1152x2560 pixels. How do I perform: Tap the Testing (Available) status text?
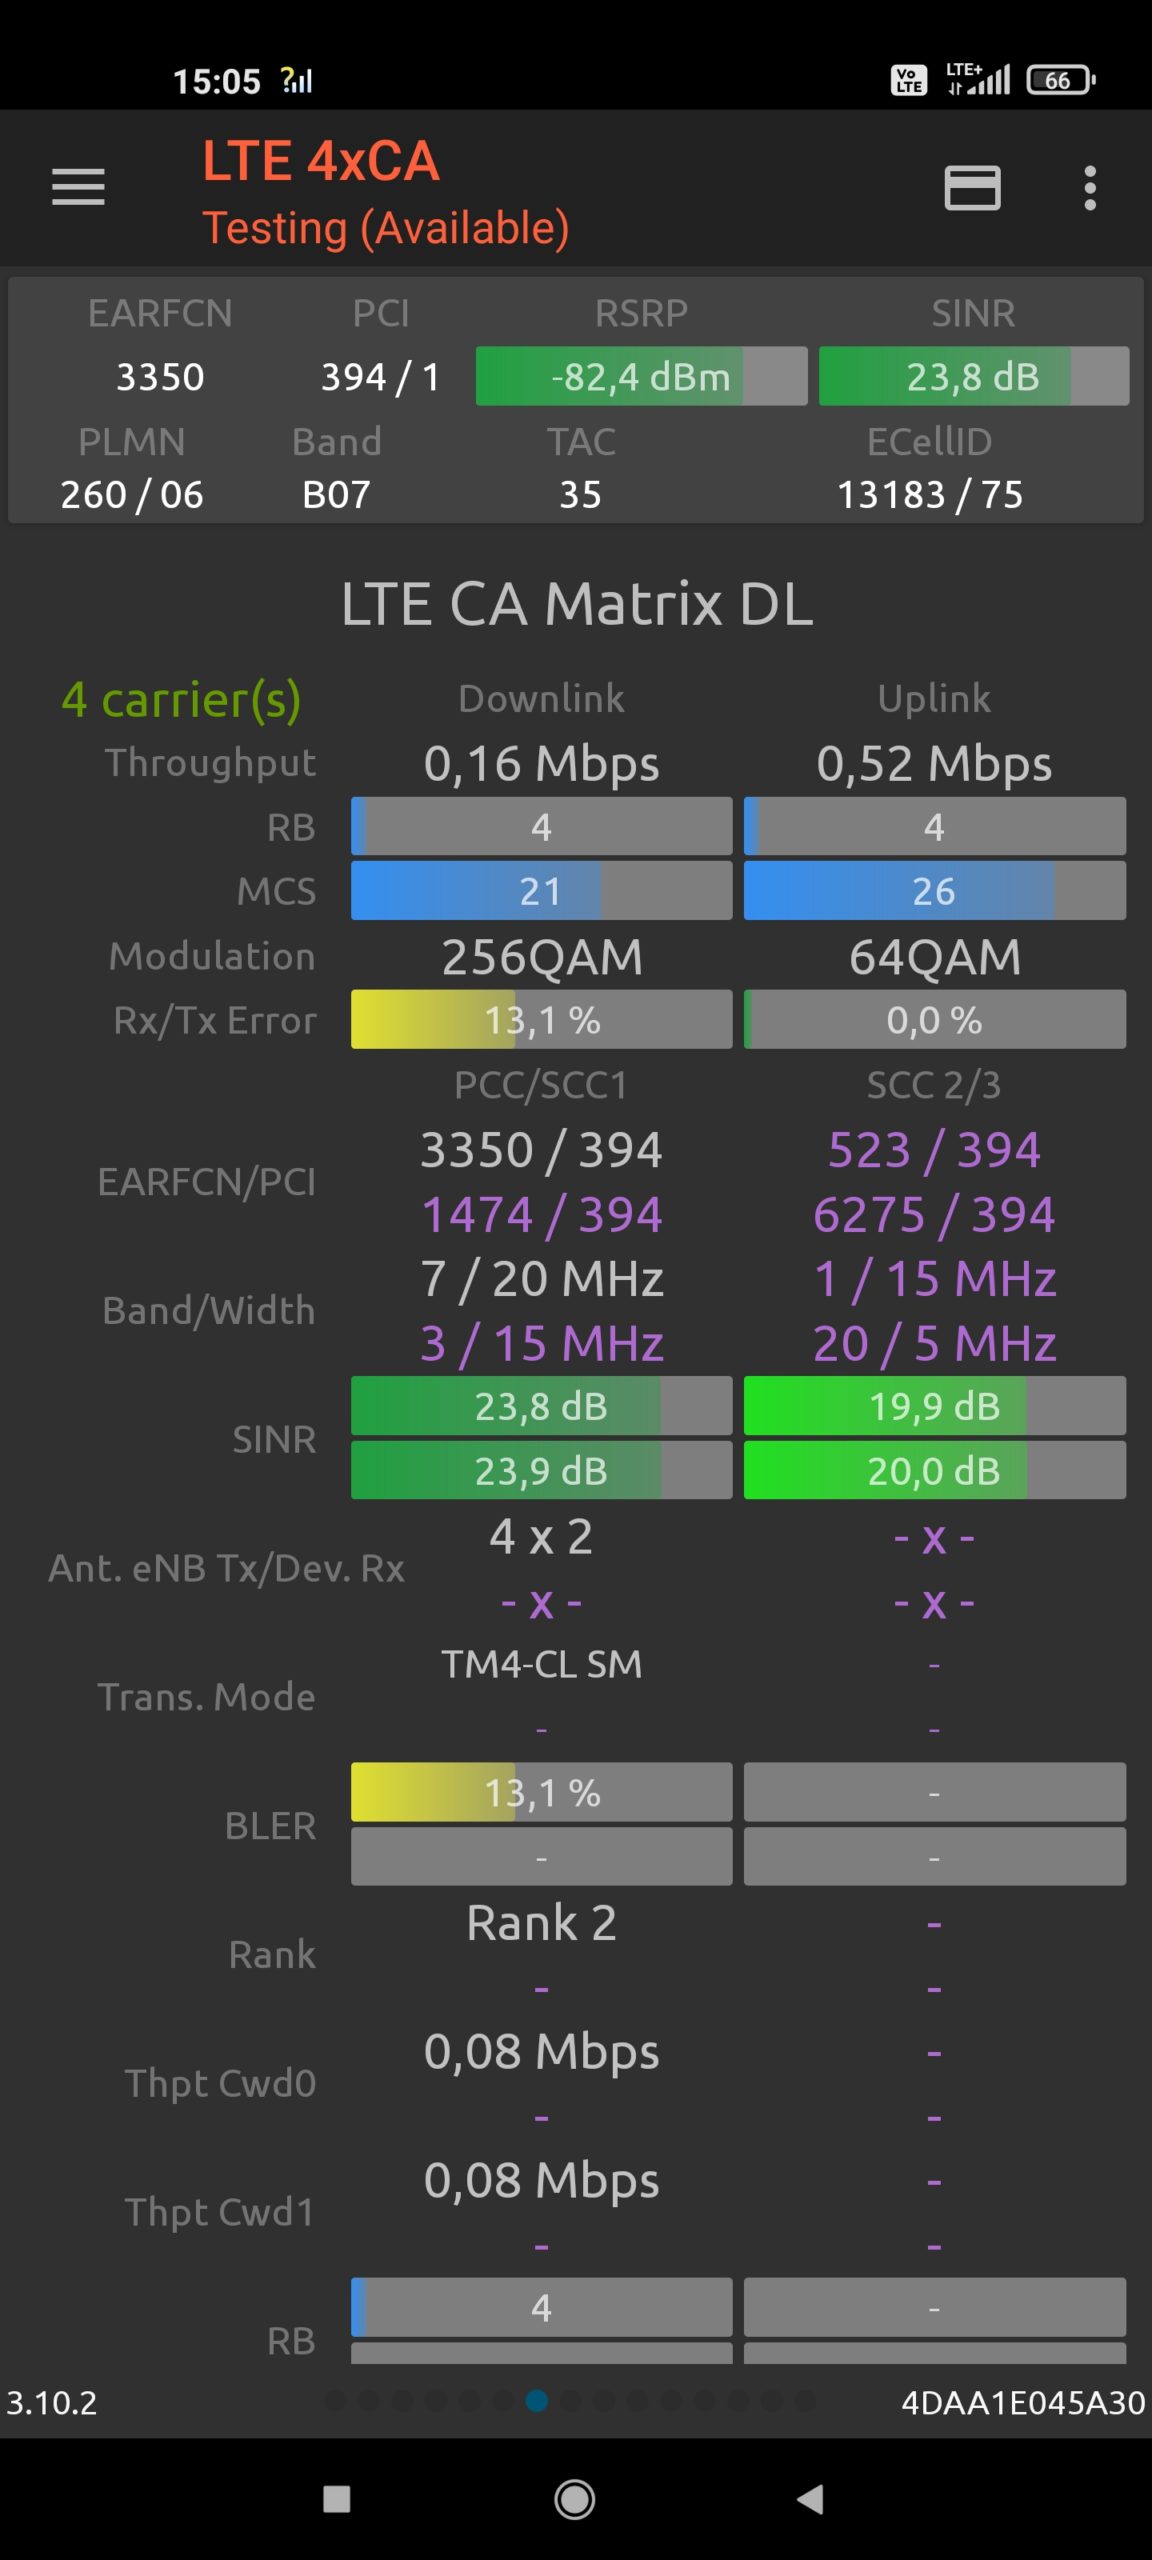386,228
